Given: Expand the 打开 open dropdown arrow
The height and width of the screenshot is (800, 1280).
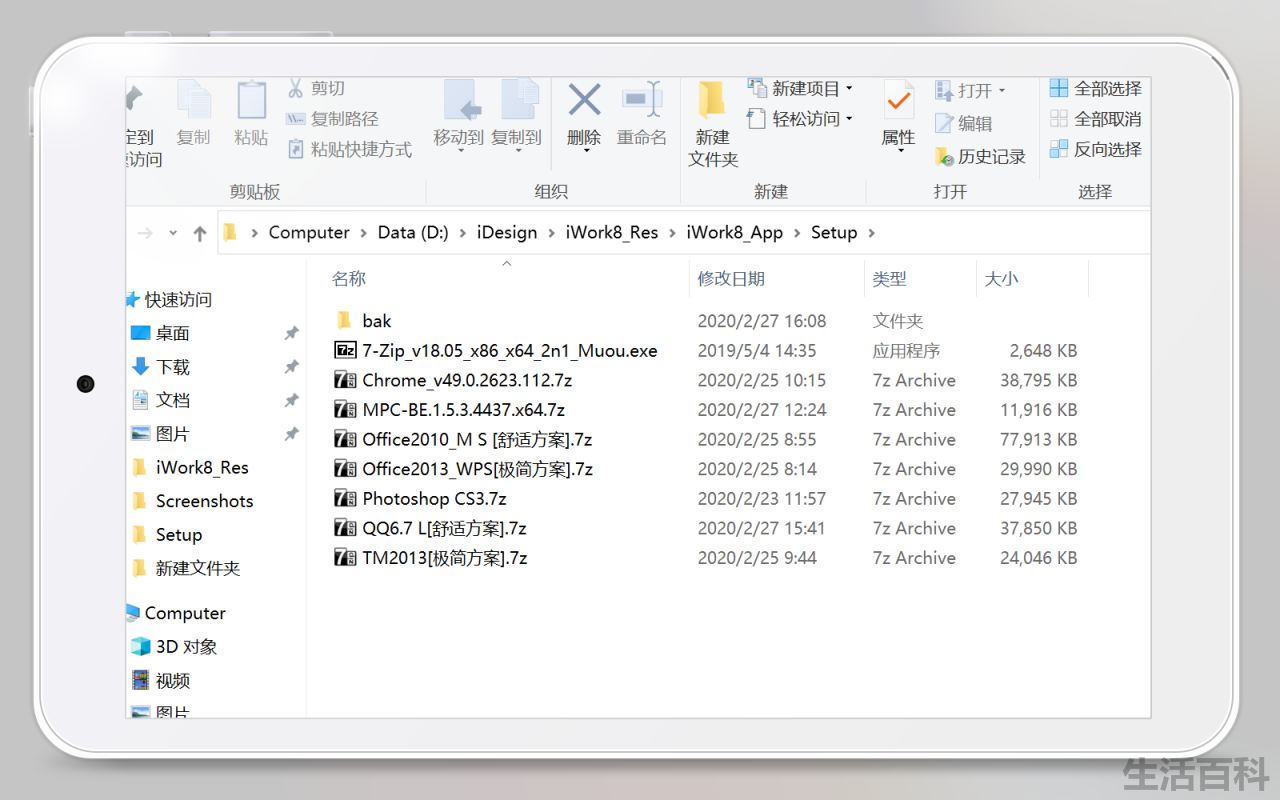Looking at the screenshot, I should [1002, 90].
